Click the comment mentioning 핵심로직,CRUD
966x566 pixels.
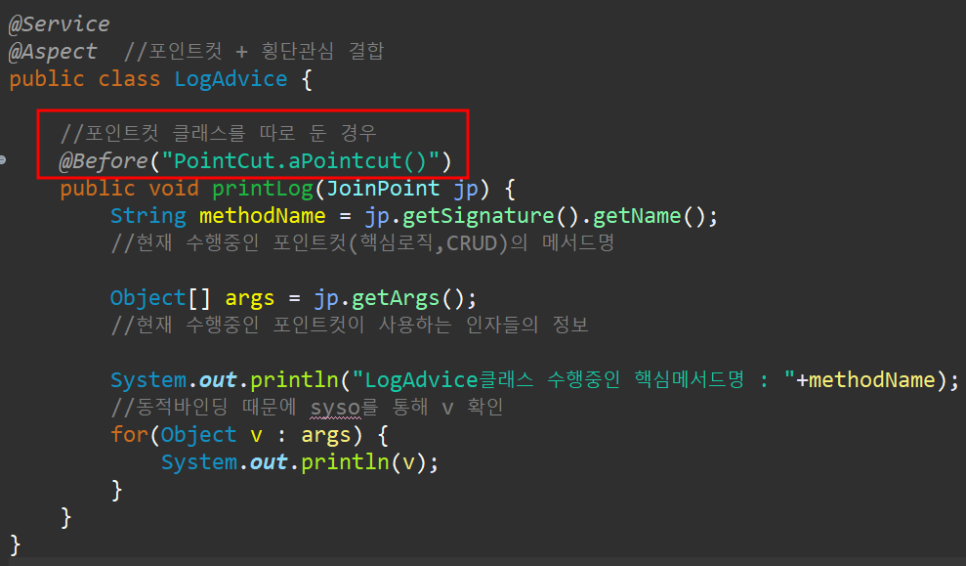click(x=363, y=243)
